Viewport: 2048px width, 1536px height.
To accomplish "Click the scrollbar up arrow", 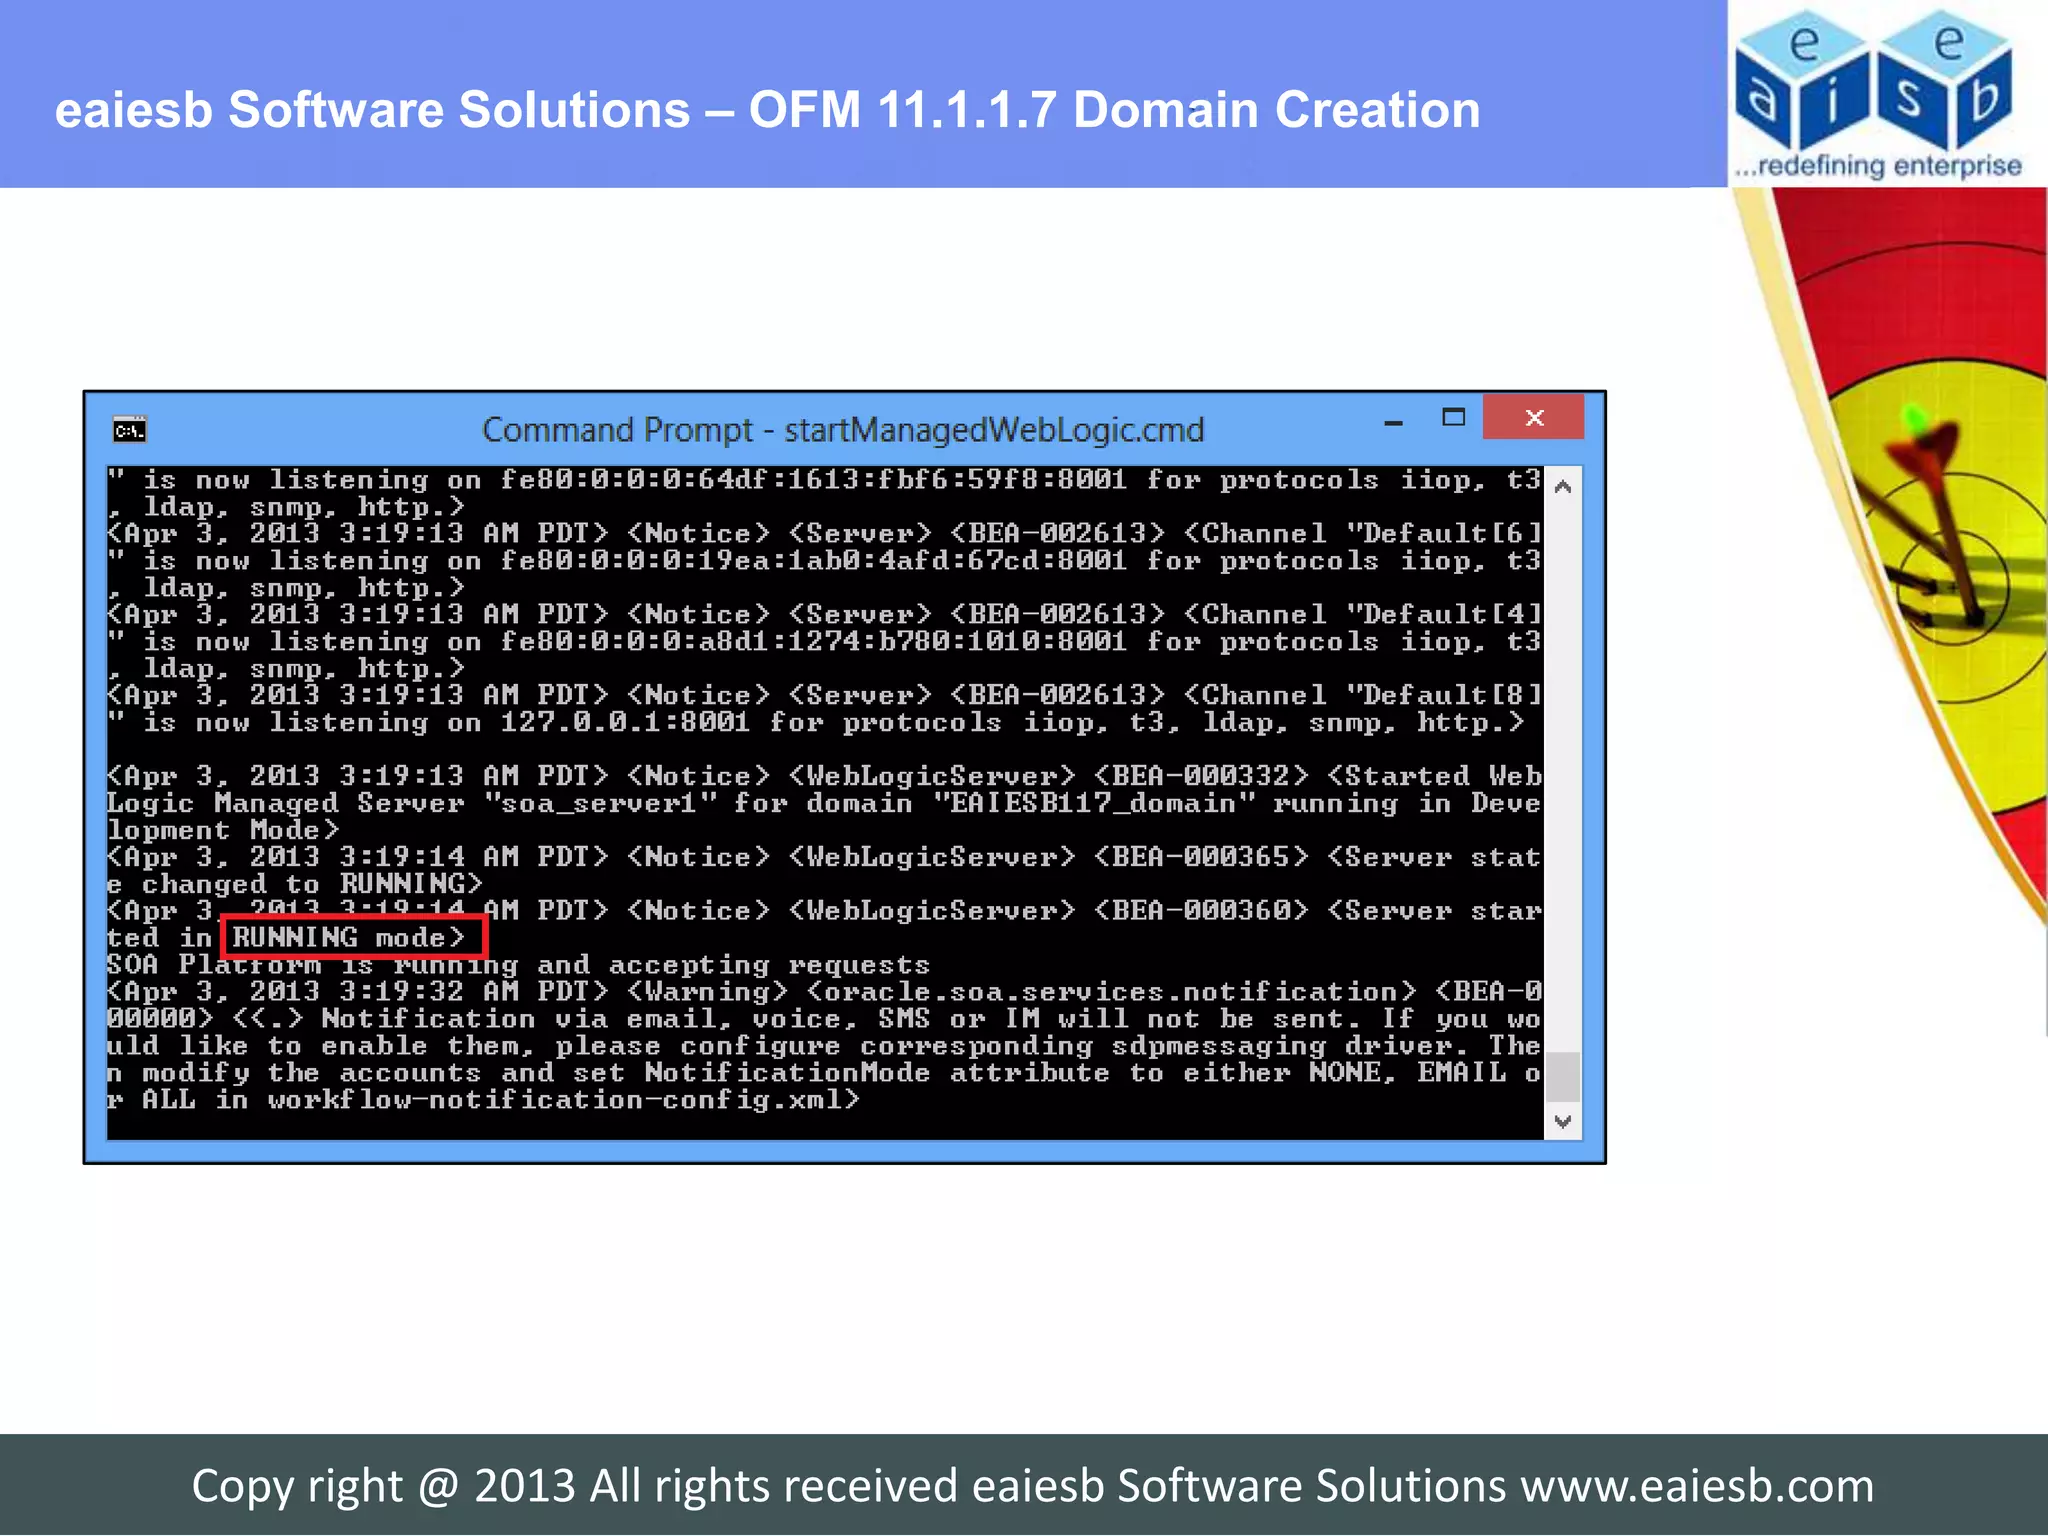I will pos(1563,487).
